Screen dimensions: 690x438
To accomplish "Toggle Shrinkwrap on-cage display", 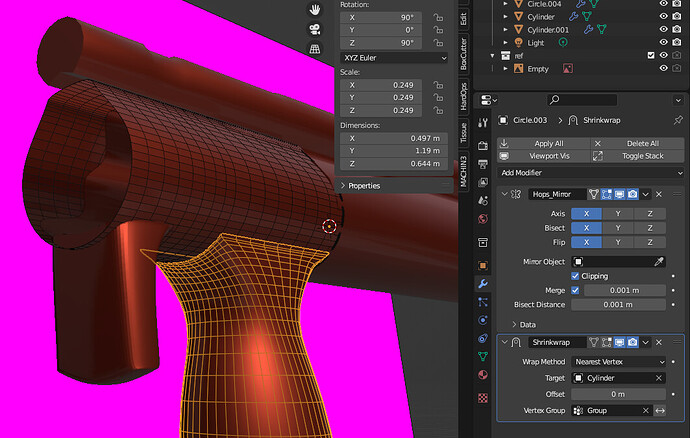I will [594, 342].
